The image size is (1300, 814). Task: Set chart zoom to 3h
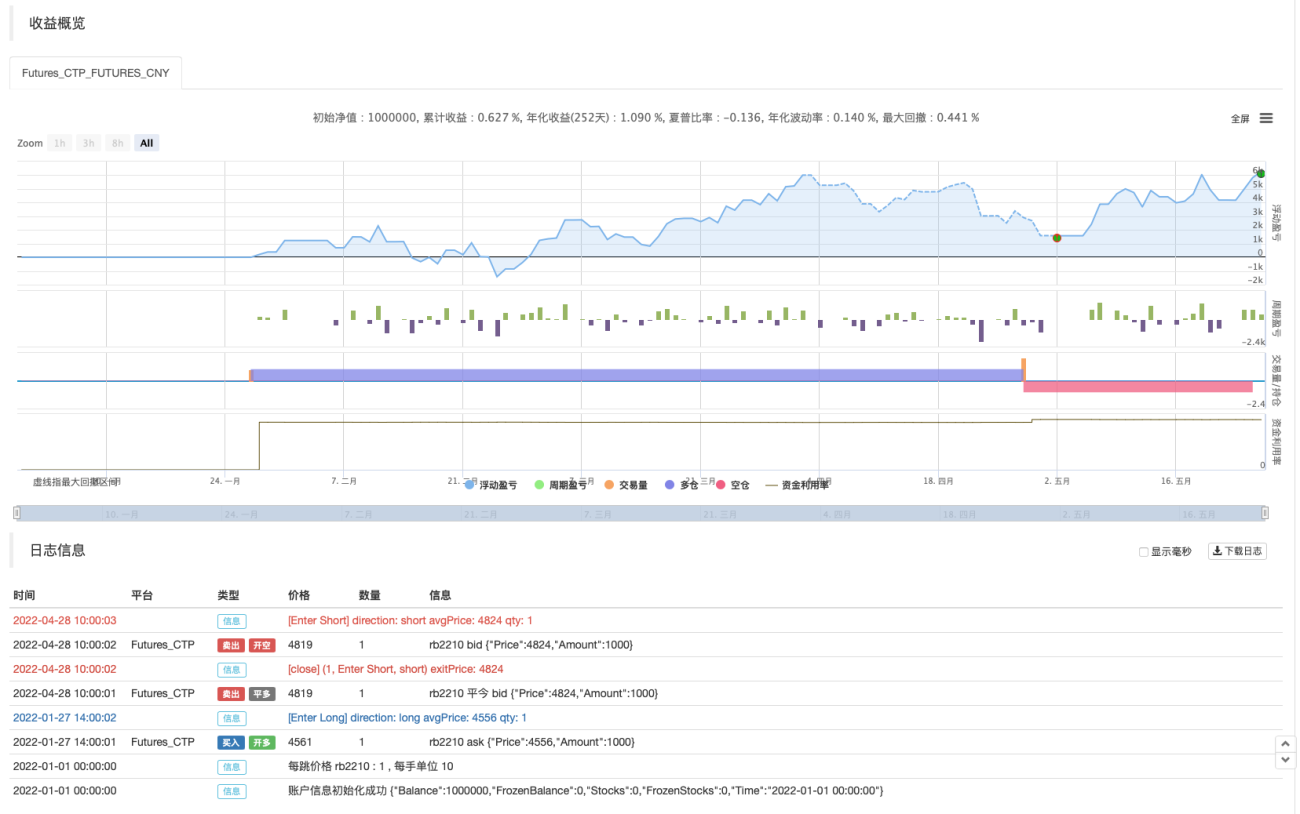pyautogui.click(x=89, y=143)
